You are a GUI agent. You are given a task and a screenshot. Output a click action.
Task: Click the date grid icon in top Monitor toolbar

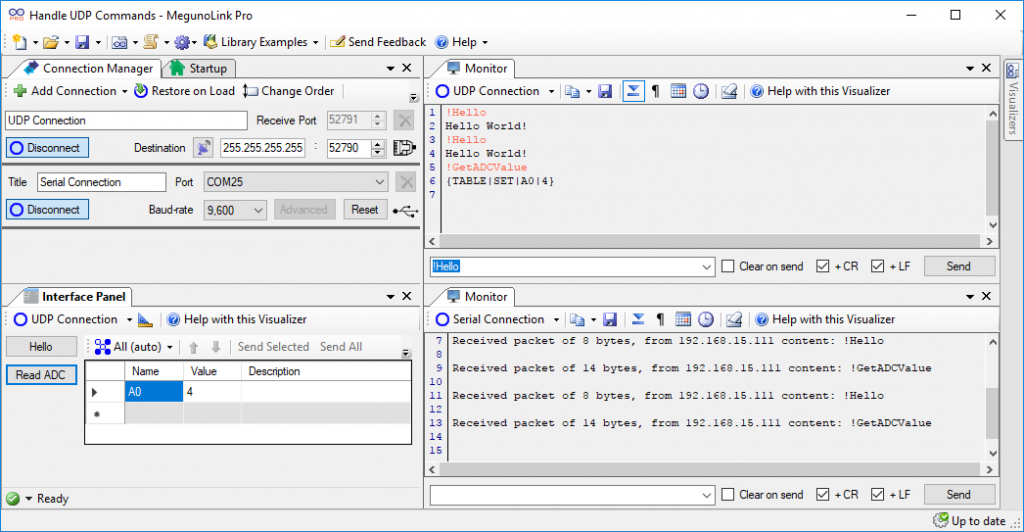pyautogui.click(x=678, y=91)
